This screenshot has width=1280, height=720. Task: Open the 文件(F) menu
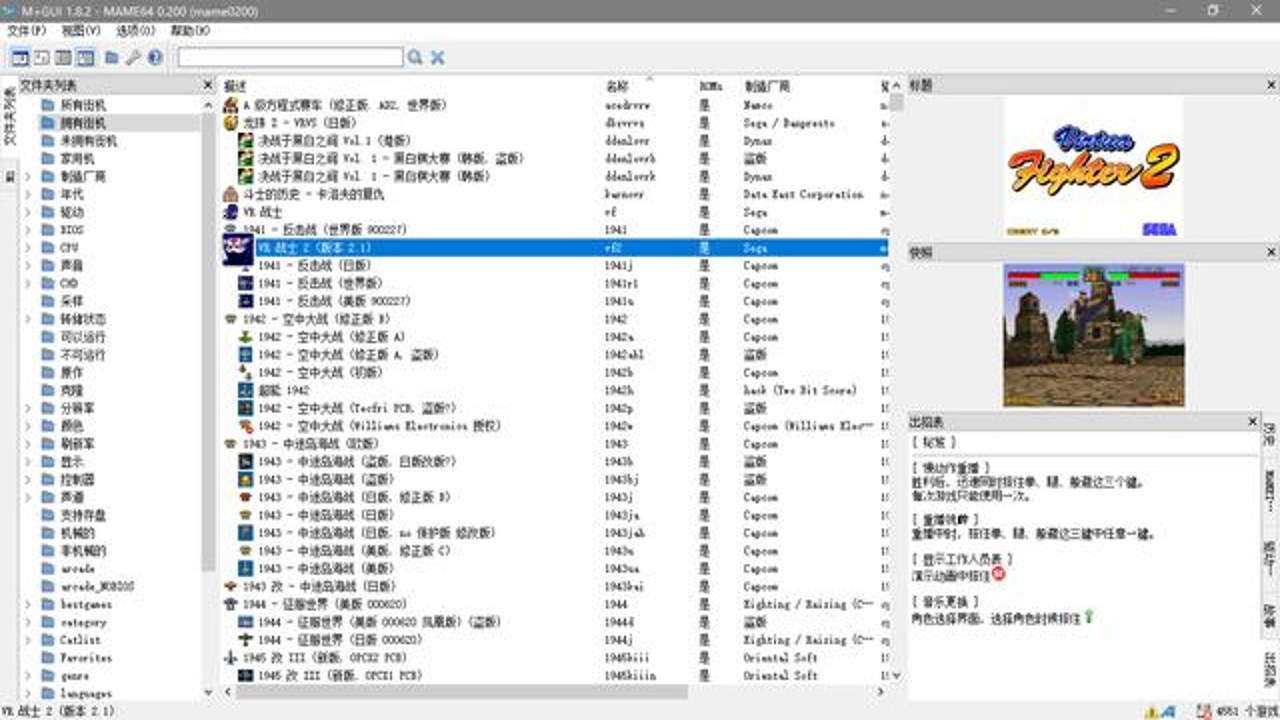pos(27,31)
